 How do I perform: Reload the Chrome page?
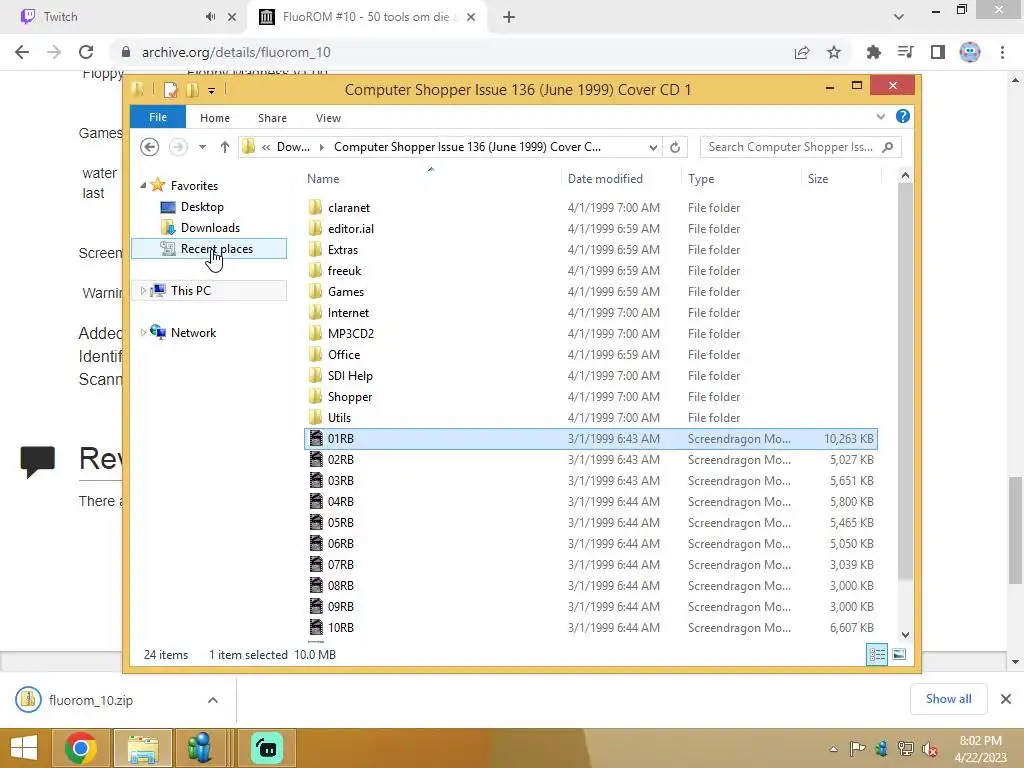tap(86, 52)
